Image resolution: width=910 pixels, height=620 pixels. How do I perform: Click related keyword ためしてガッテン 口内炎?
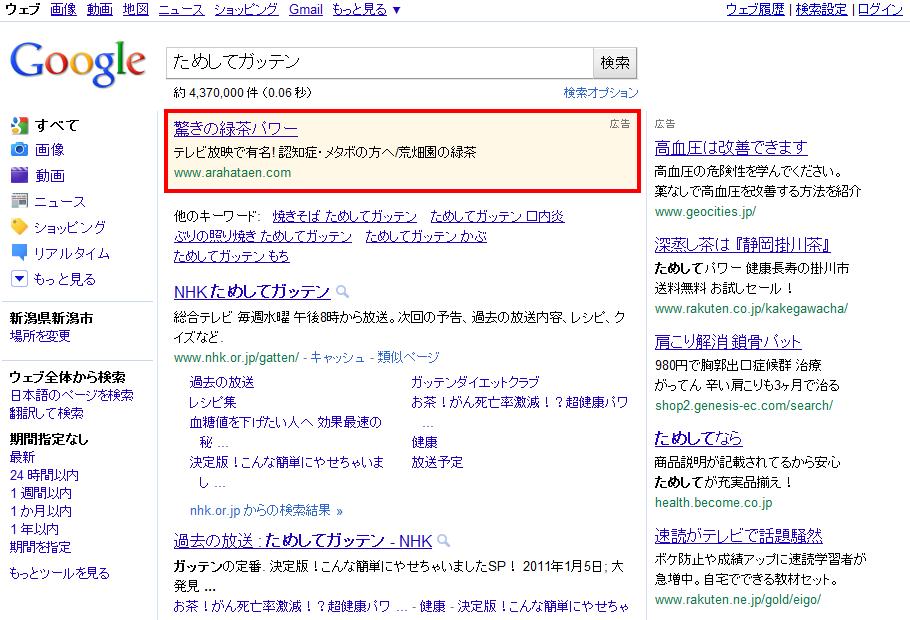[x=497, y=216]
